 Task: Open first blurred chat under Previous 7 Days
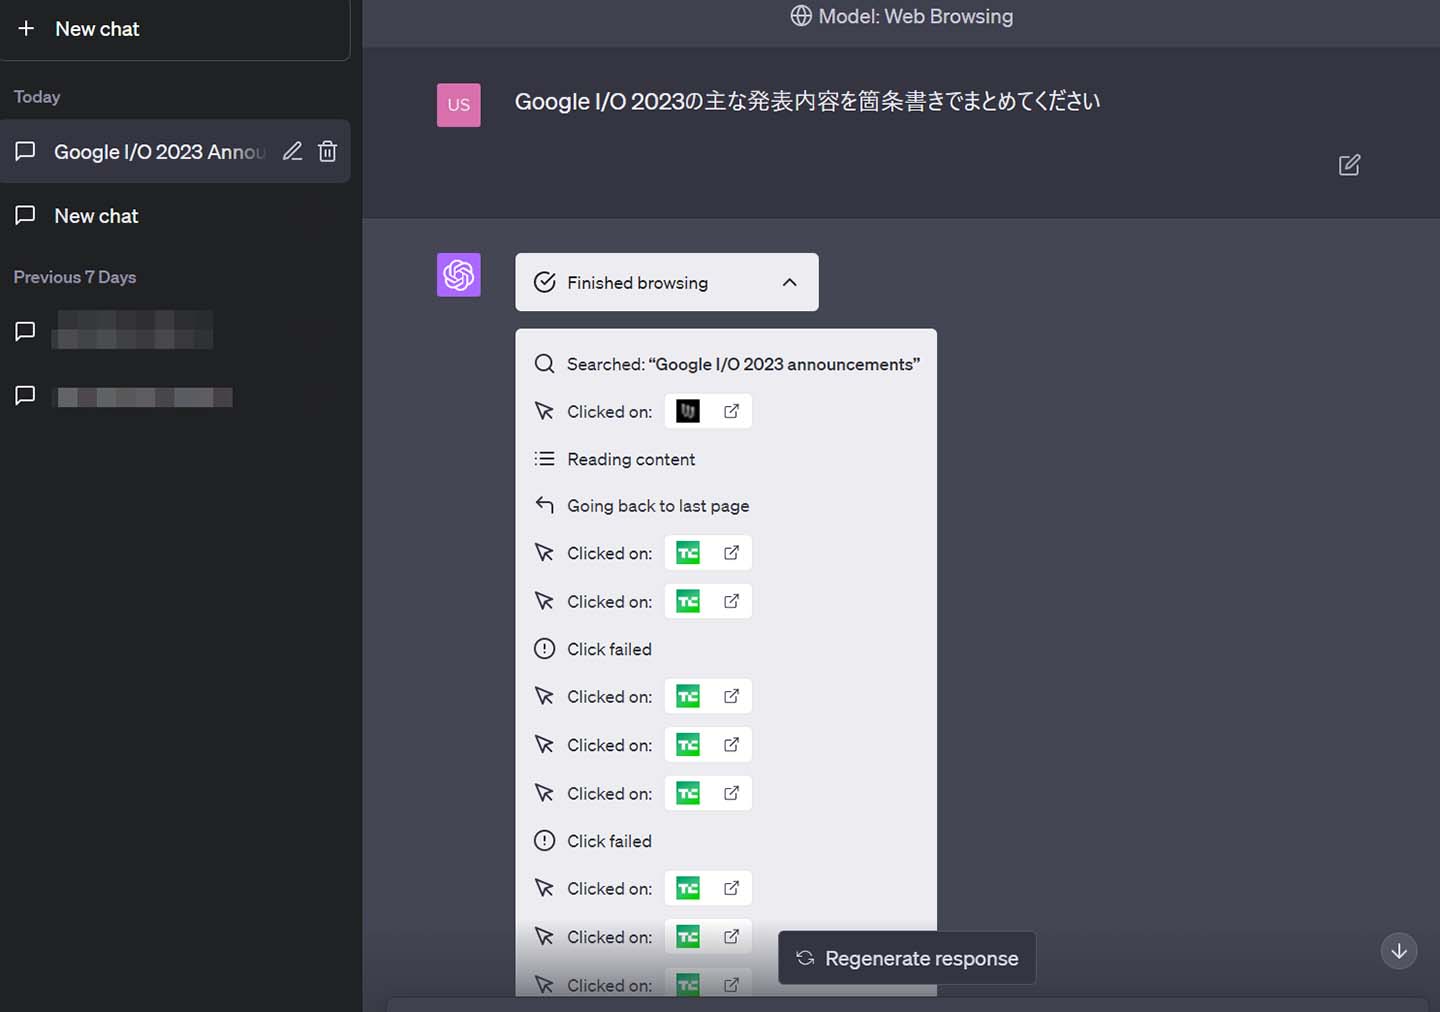pos(132,331)
